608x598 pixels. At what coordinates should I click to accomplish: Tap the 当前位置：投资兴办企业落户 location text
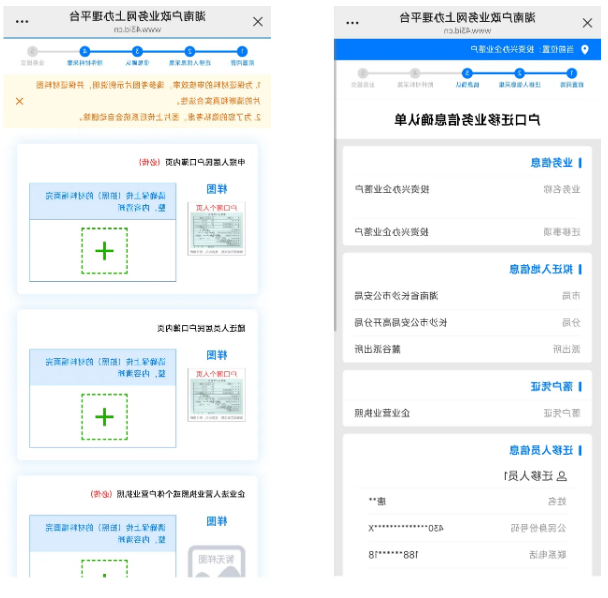click(x=522, y=50)
